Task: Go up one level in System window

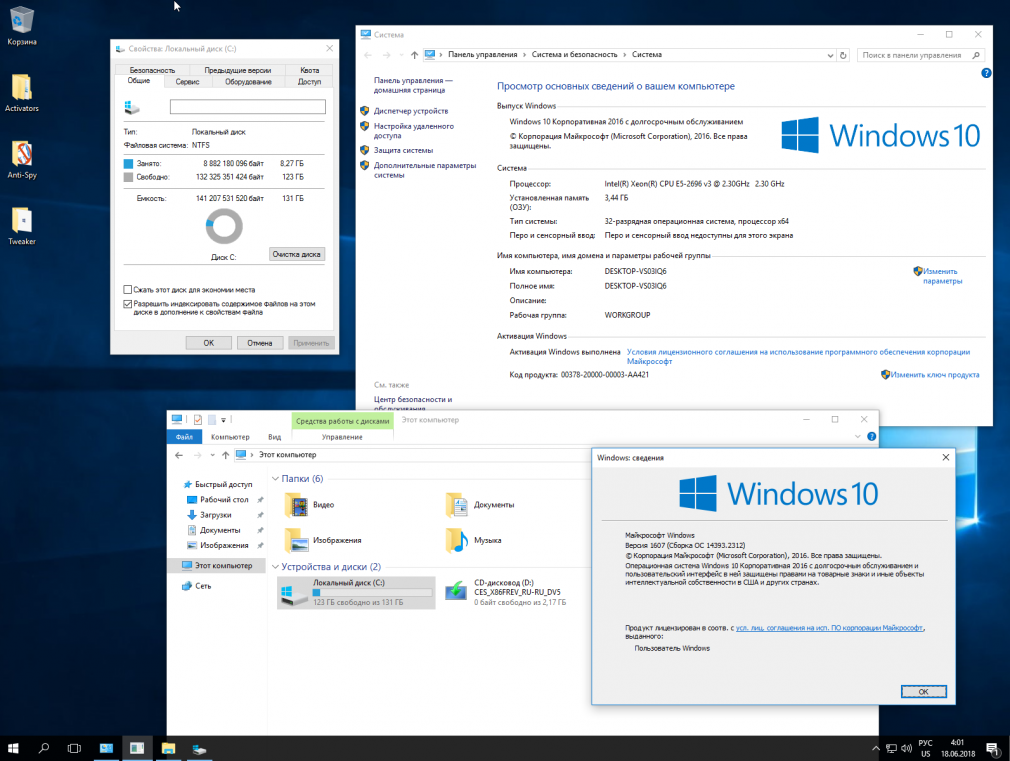Action: click(x=414, y=55)
